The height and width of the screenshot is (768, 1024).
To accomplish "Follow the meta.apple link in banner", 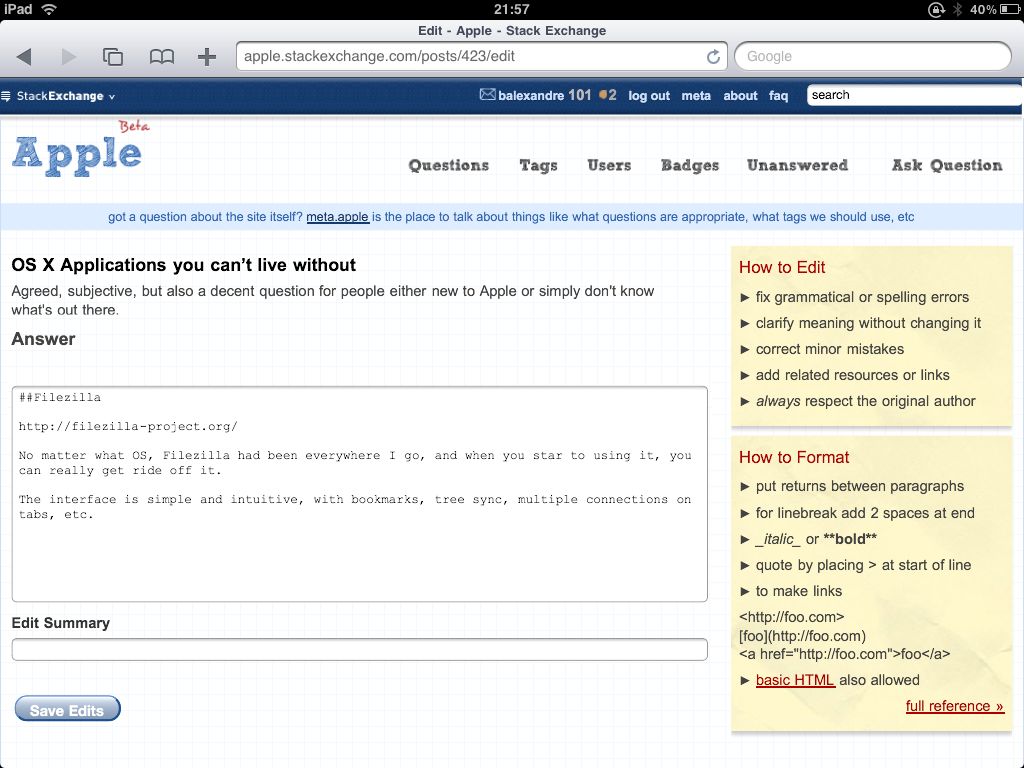I will pos(338,217).
